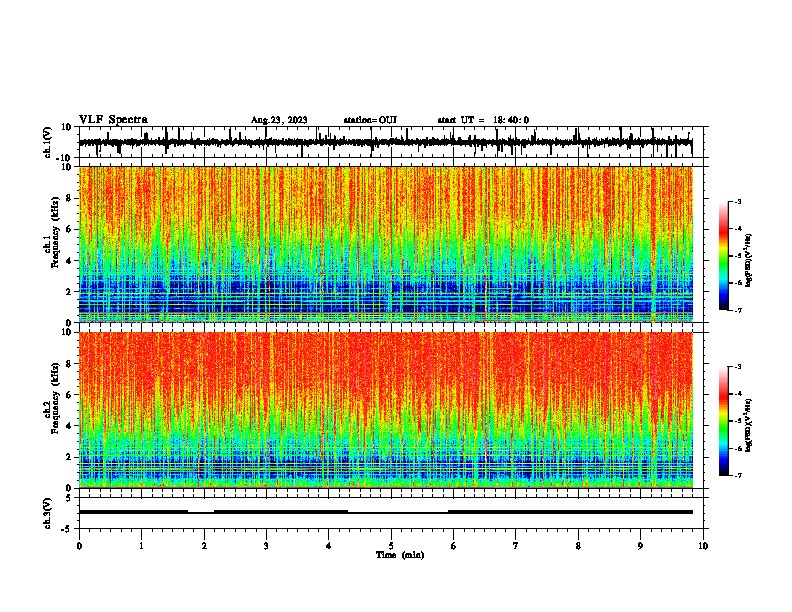Click the time axis tick '5'
This screenshot has height=612, width=792.
click(x=391, y=546)
